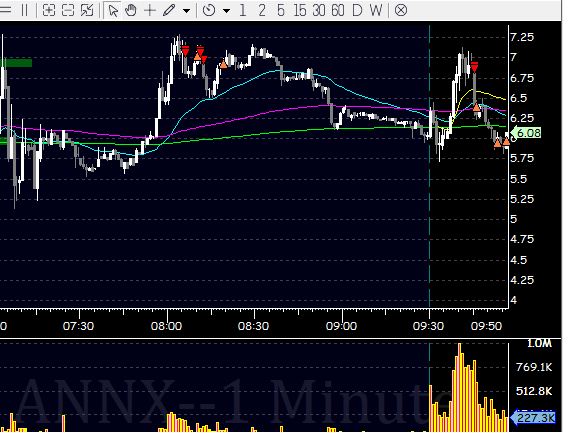Click the 09:00 time axis label
The height and width of the screenshot is (432, 564).
pos(341,326)
